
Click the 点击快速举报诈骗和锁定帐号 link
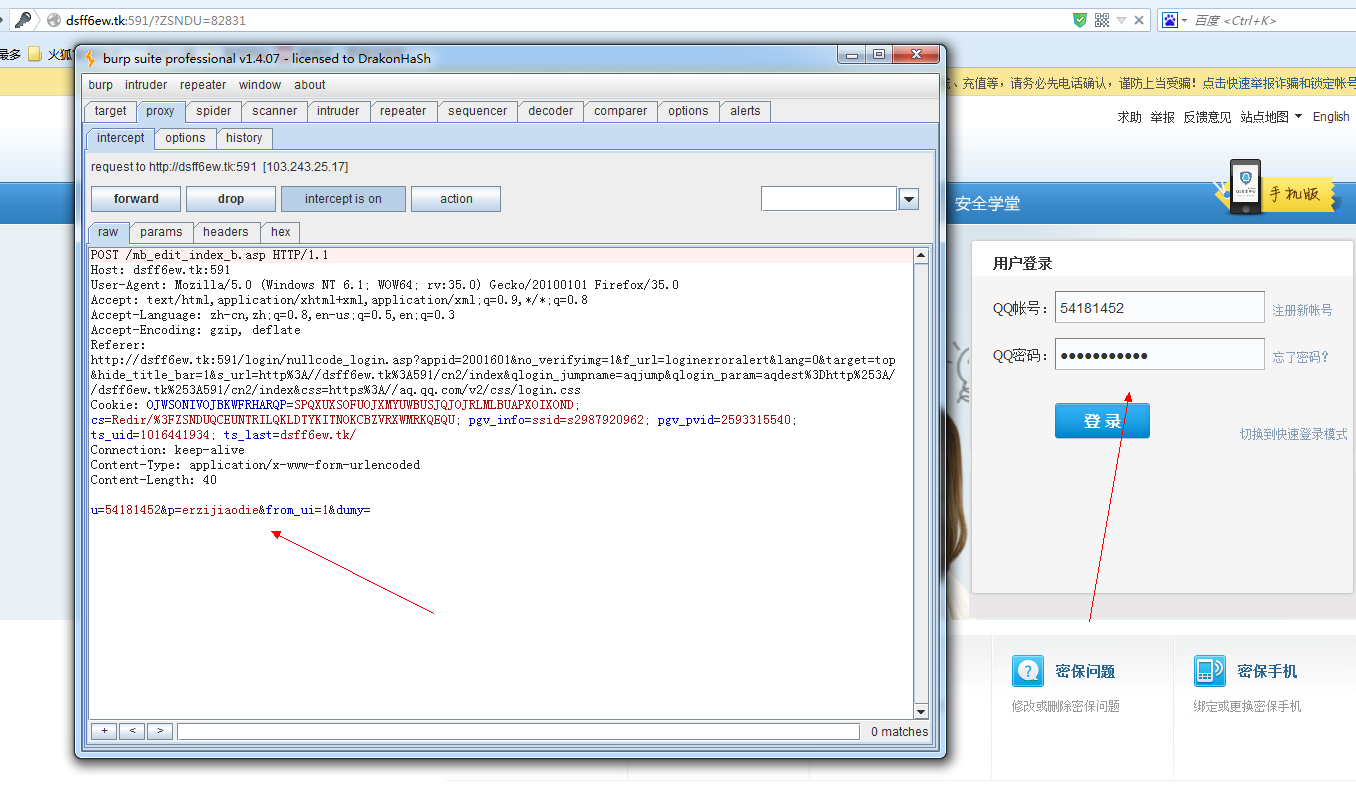click(1279, 83)
